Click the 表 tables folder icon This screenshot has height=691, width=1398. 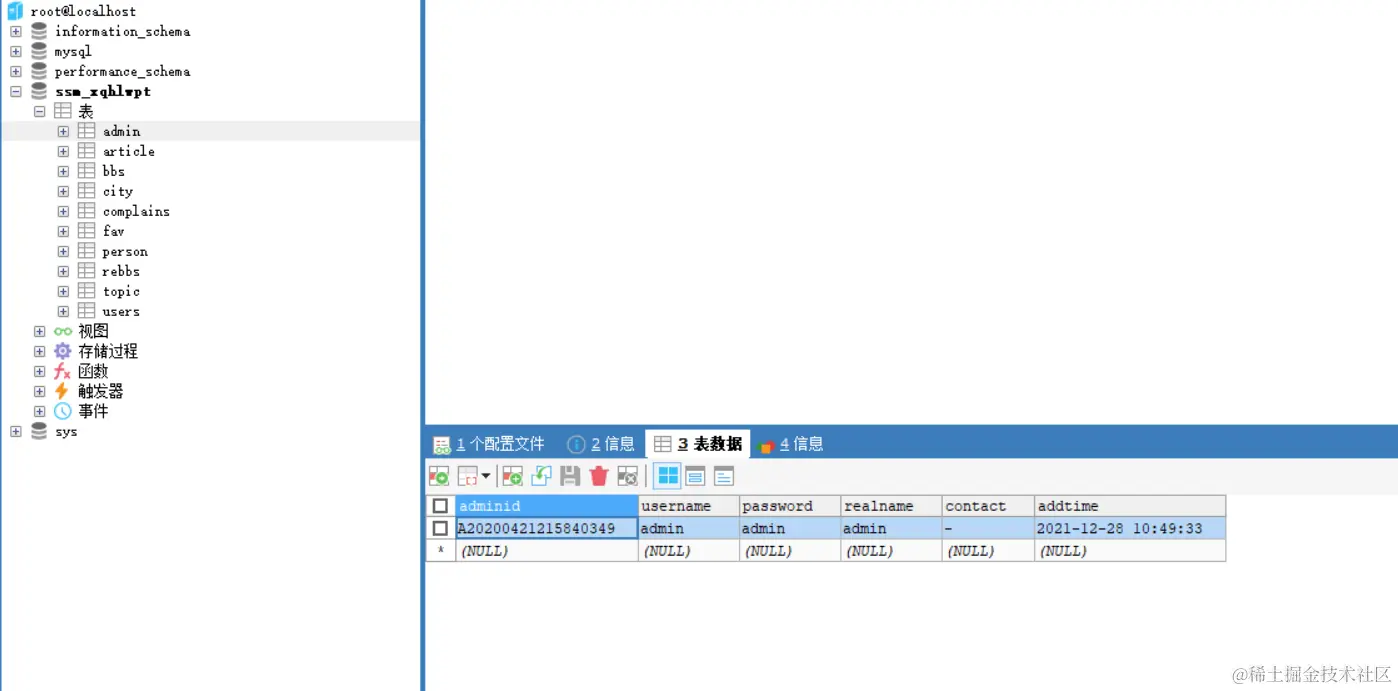point(63,111)
